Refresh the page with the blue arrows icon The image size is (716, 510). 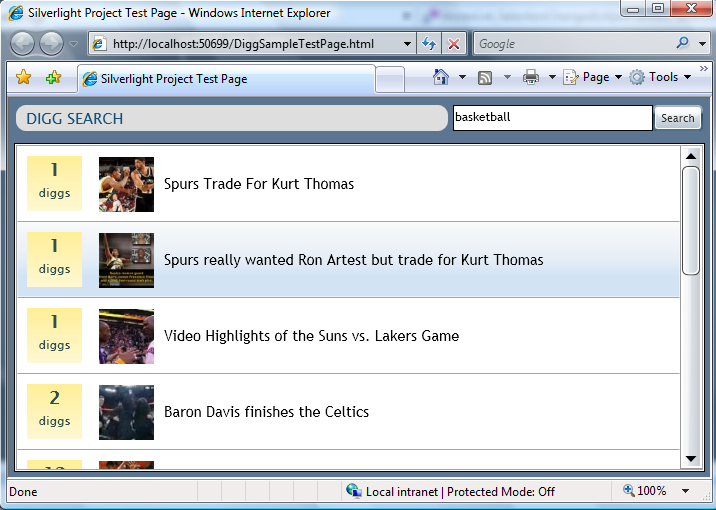(x=429, y=44)
